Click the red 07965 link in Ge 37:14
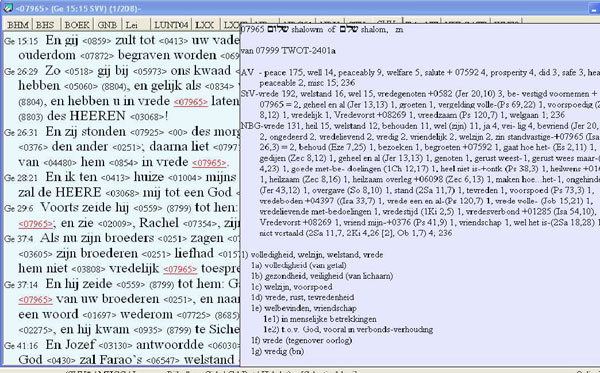The width and height of the screenshot is (600, 373). (x=35, y=300)
